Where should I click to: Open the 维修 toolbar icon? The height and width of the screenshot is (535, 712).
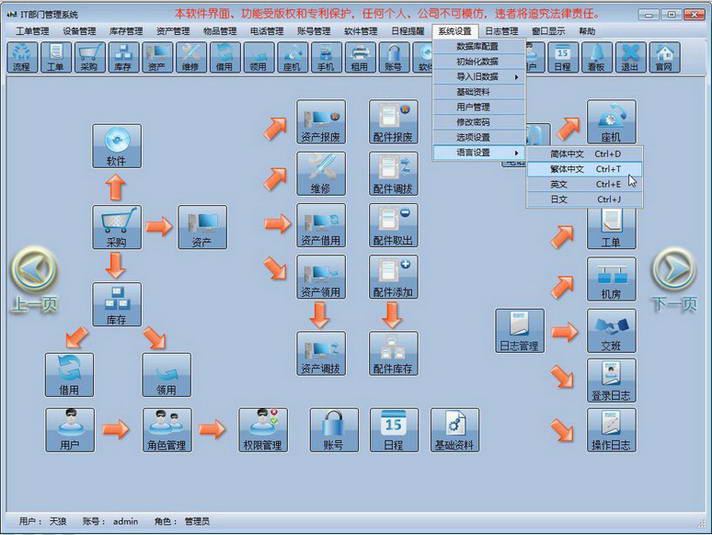tap(191, 57)
